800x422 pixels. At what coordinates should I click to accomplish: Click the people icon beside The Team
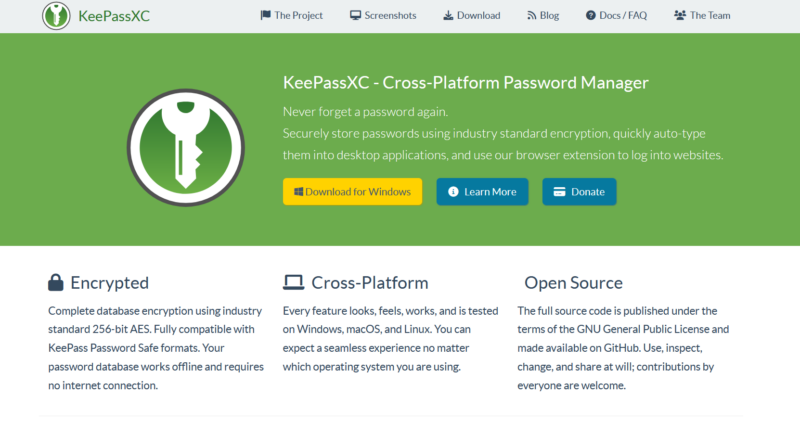[x=680, y=15]
